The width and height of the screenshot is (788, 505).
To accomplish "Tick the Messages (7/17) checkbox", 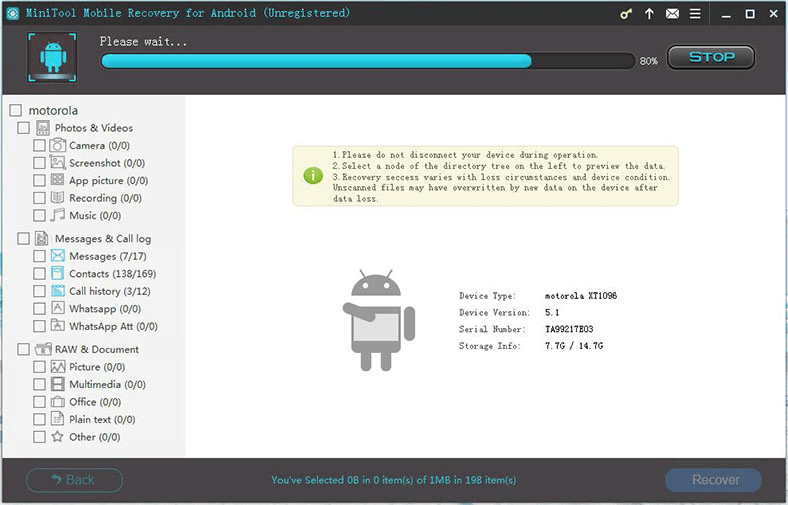I will coord(39,256).
